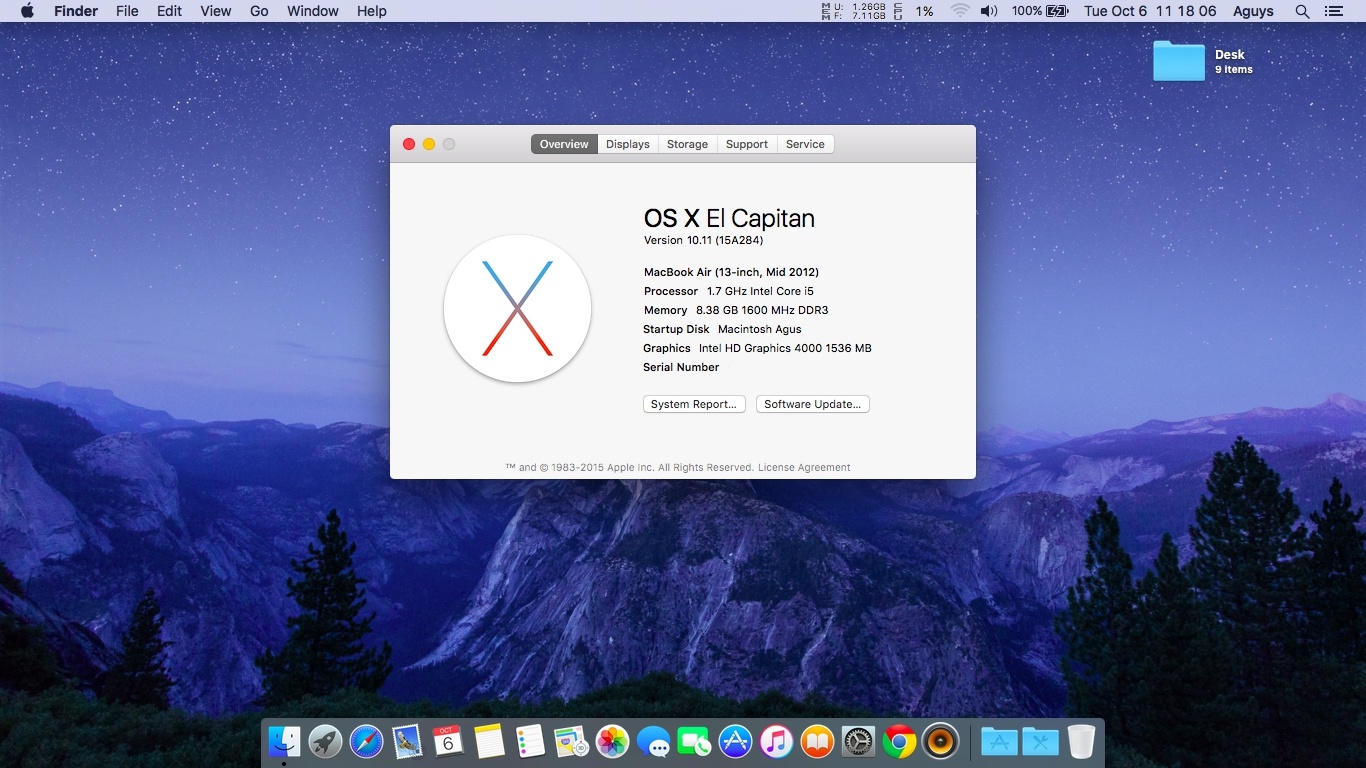This screenshot has width=1366, height=768.
Task: Open the View menu
Action: tap(216, 11)
